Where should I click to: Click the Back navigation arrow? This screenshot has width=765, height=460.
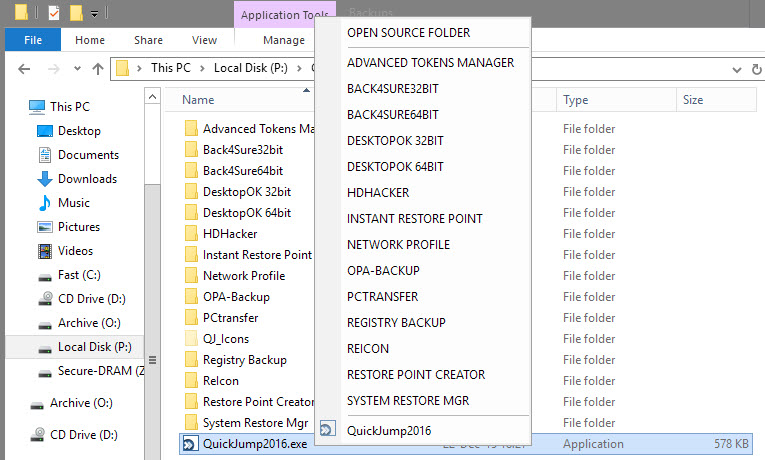[24, 69]
